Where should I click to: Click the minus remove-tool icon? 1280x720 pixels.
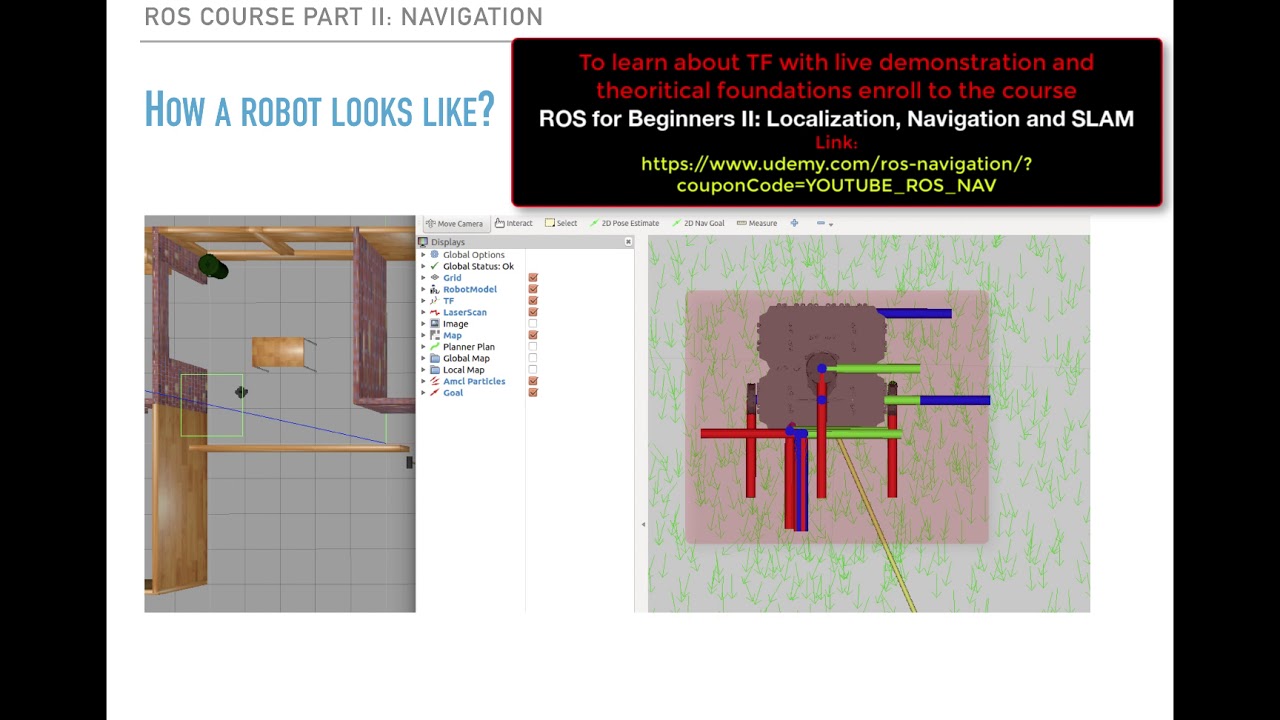(x=821, y=223)
